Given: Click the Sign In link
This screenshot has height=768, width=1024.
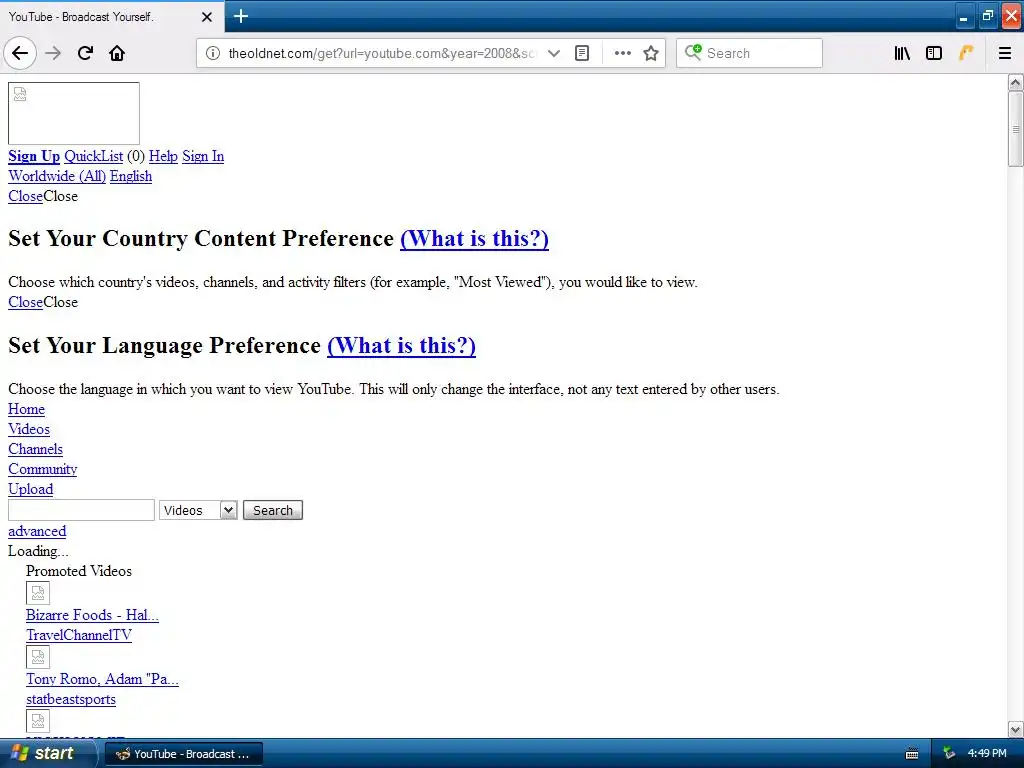Looking at the screenshot, I should pyautogui.click(x=203, y=156).
